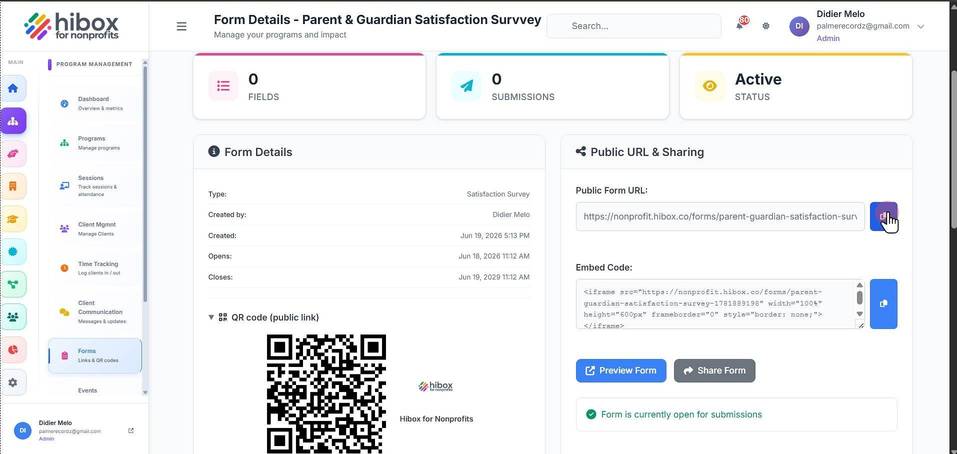Select Forms menu item
The width and height of the screenshot is (957, 454).
point(95,356)
